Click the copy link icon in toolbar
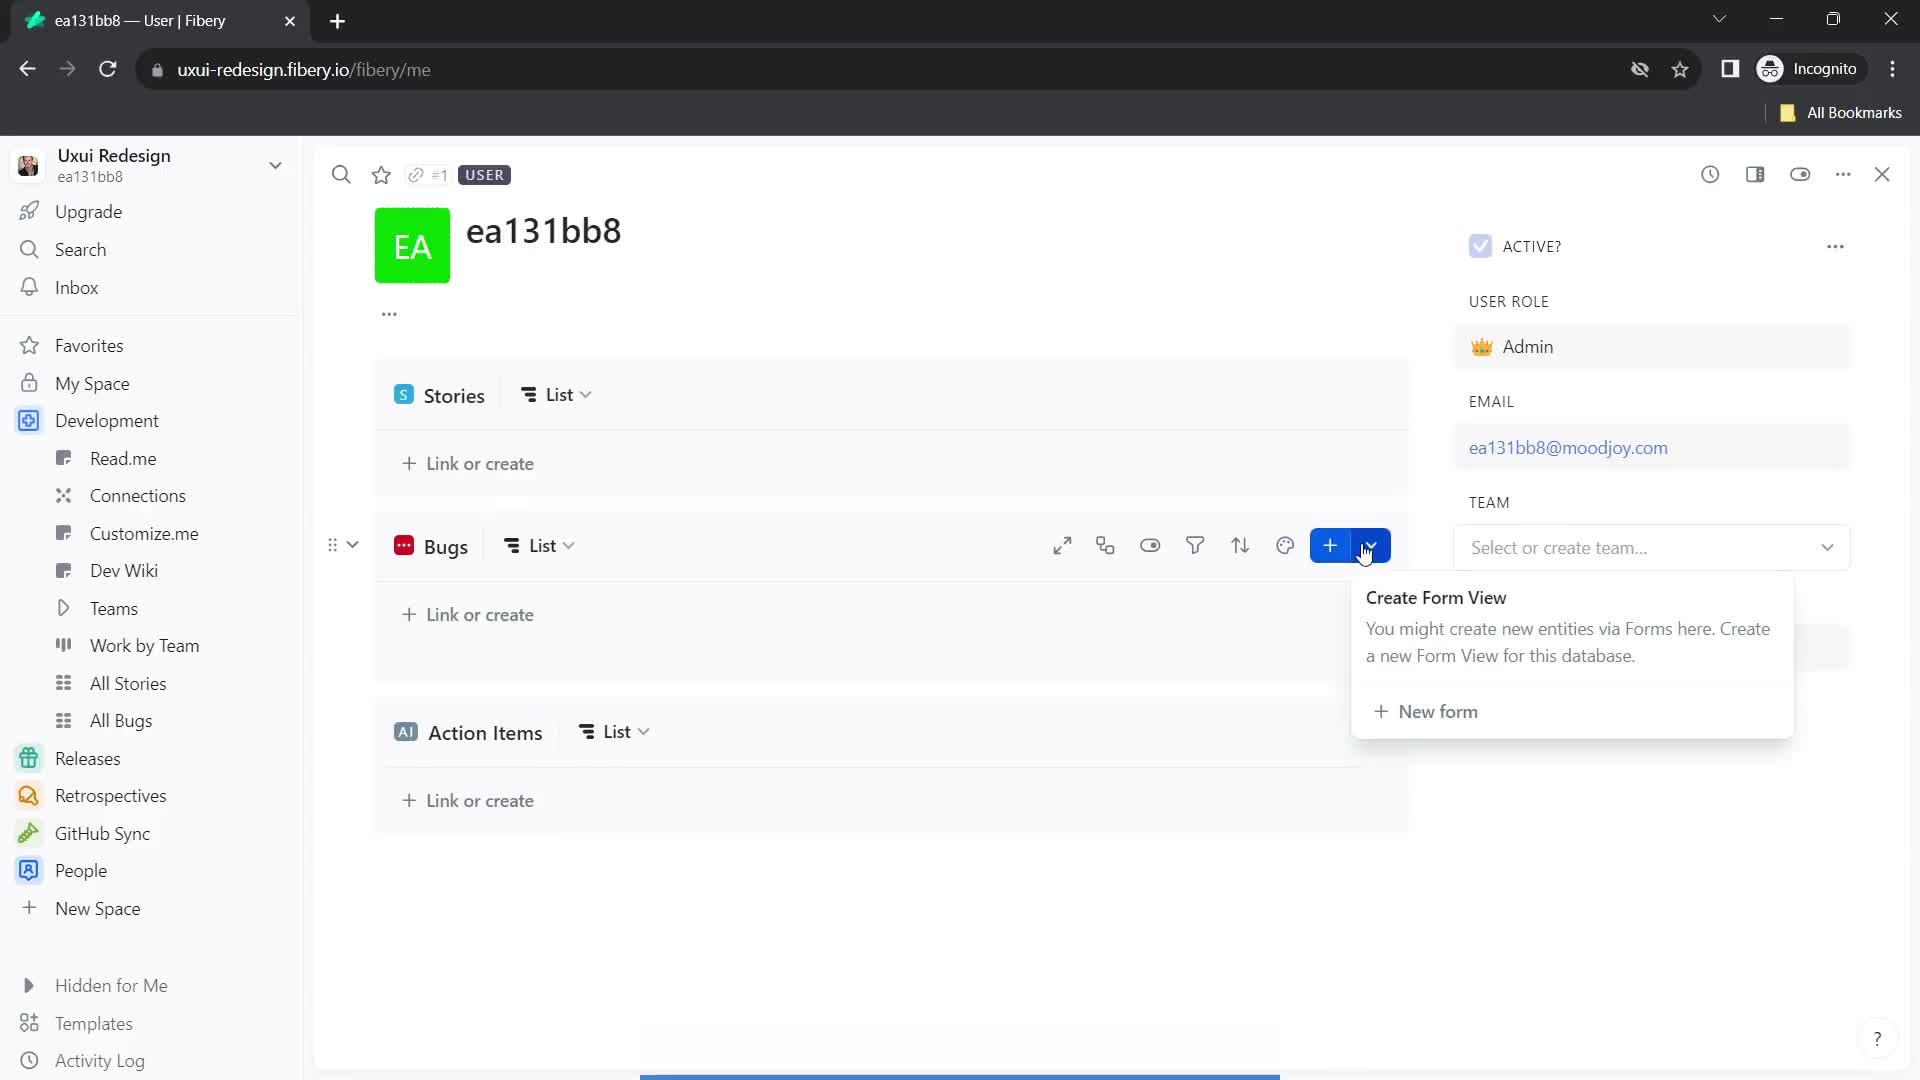Screen dimensions: 1920x1080 pyautogui.click(x=414, y=174)
